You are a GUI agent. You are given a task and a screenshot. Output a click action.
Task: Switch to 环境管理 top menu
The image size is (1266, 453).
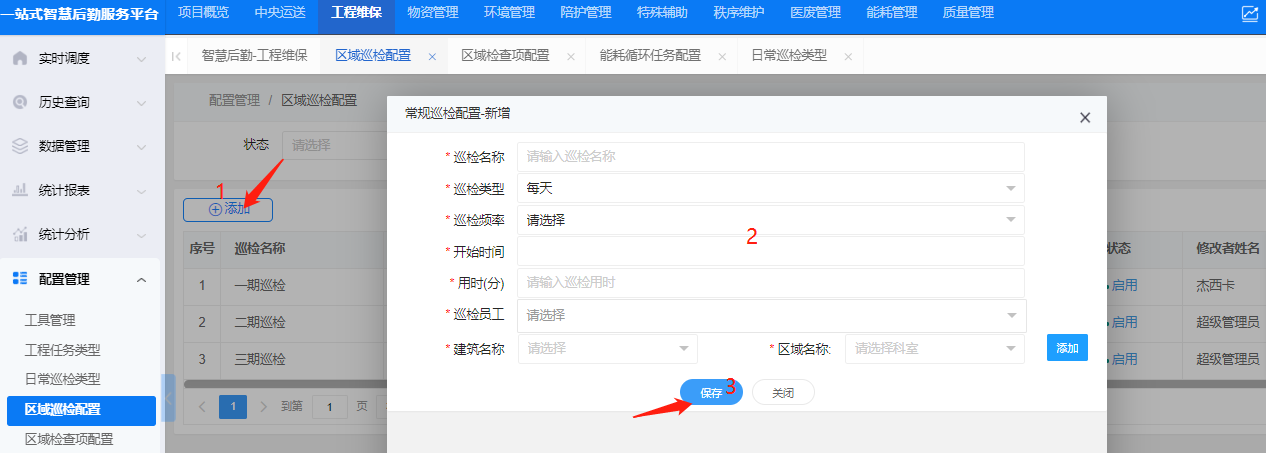(510, 13)
